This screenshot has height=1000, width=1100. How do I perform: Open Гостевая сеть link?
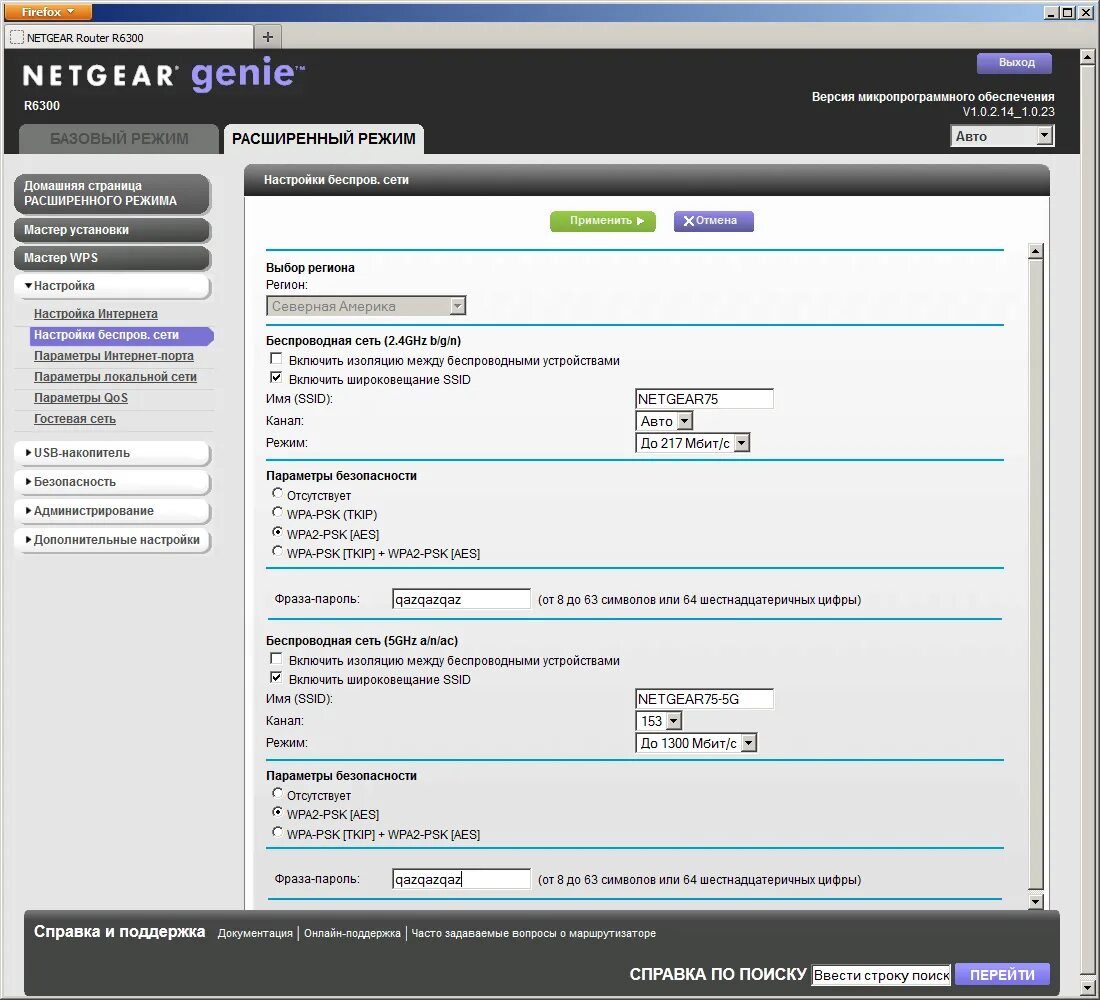click(x=74, y=419)
